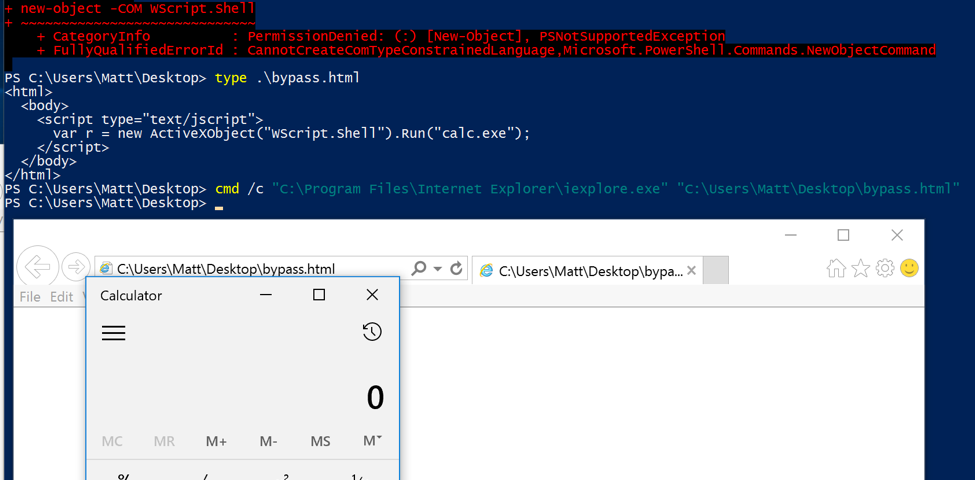Open the Calculator hamburger navigation menu

coord(113,333)
